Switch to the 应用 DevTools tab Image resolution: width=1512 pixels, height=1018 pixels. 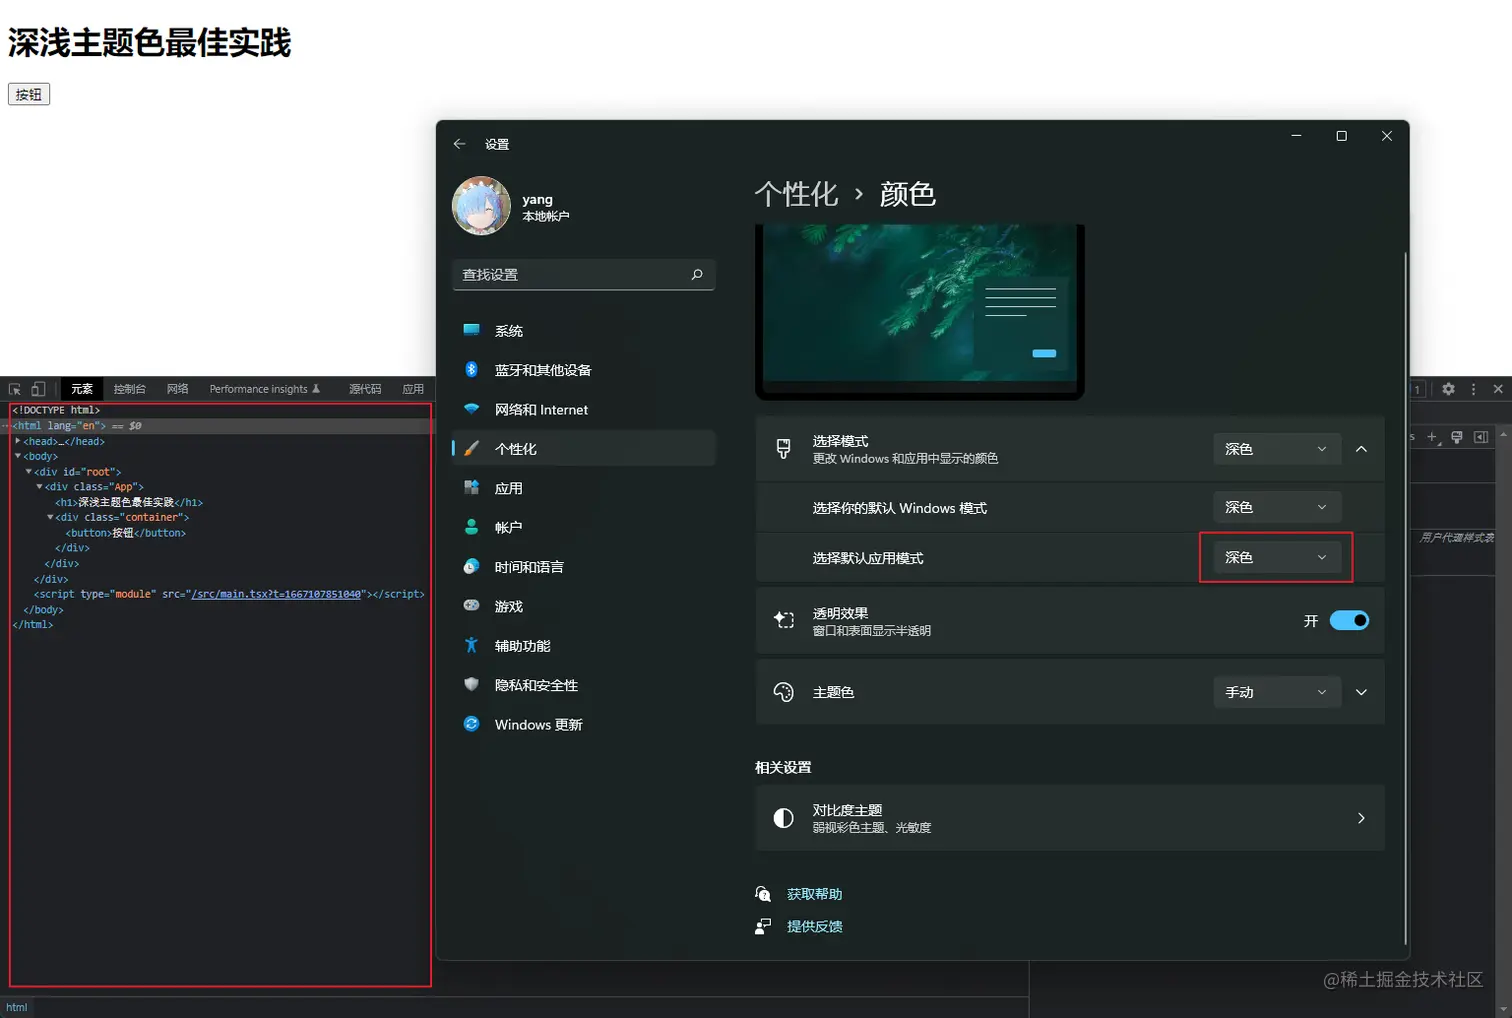(413, 389)
